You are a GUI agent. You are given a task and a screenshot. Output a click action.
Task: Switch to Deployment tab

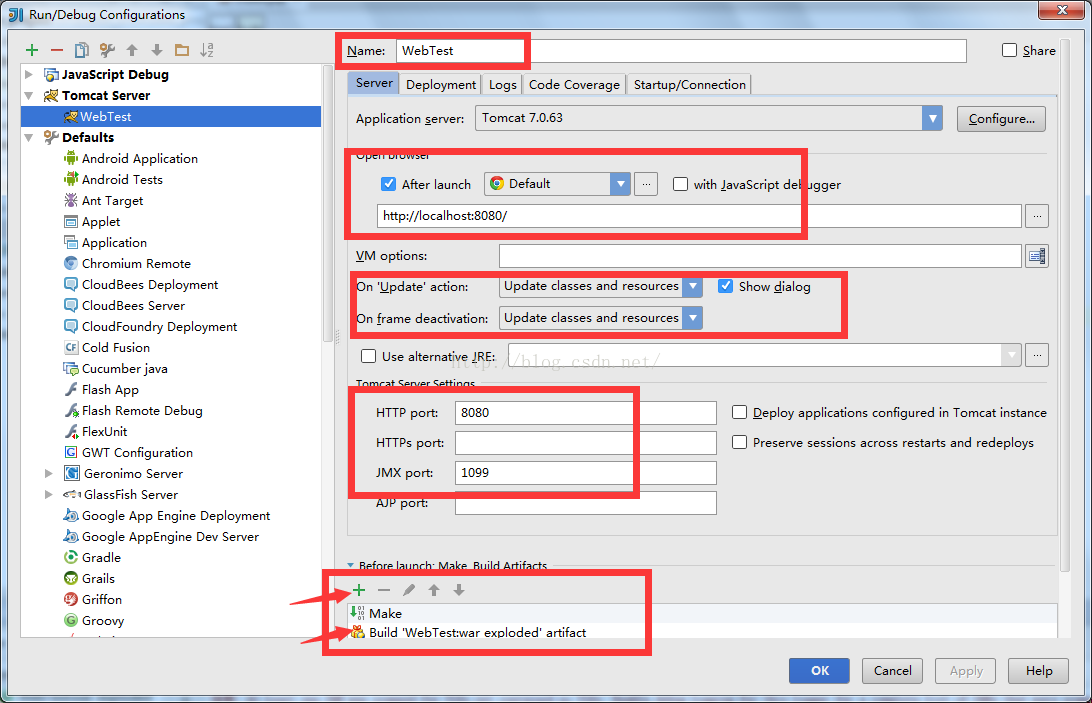[441, 84]
